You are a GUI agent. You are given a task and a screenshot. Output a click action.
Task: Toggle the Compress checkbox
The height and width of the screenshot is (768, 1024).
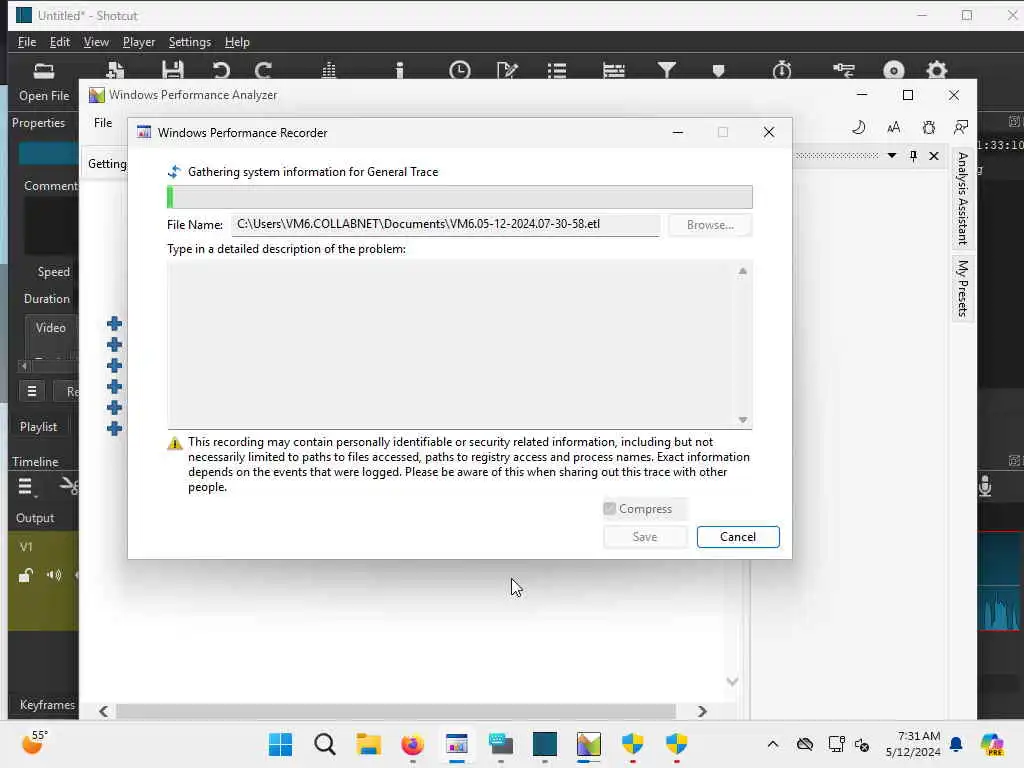[x=609, y=508]
